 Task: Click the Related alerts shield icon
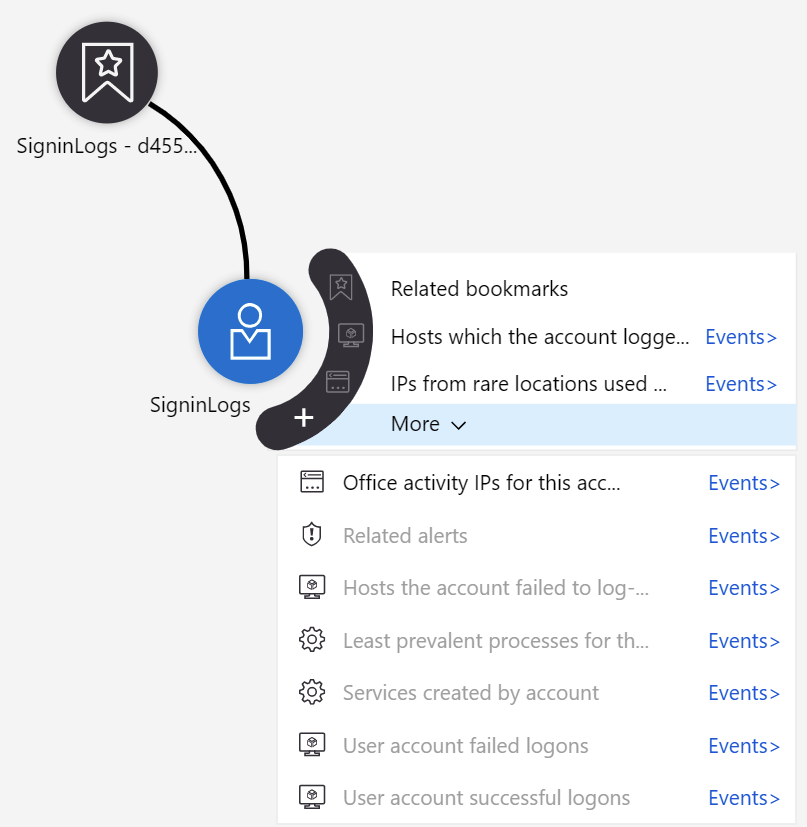(x=312, y=534)
